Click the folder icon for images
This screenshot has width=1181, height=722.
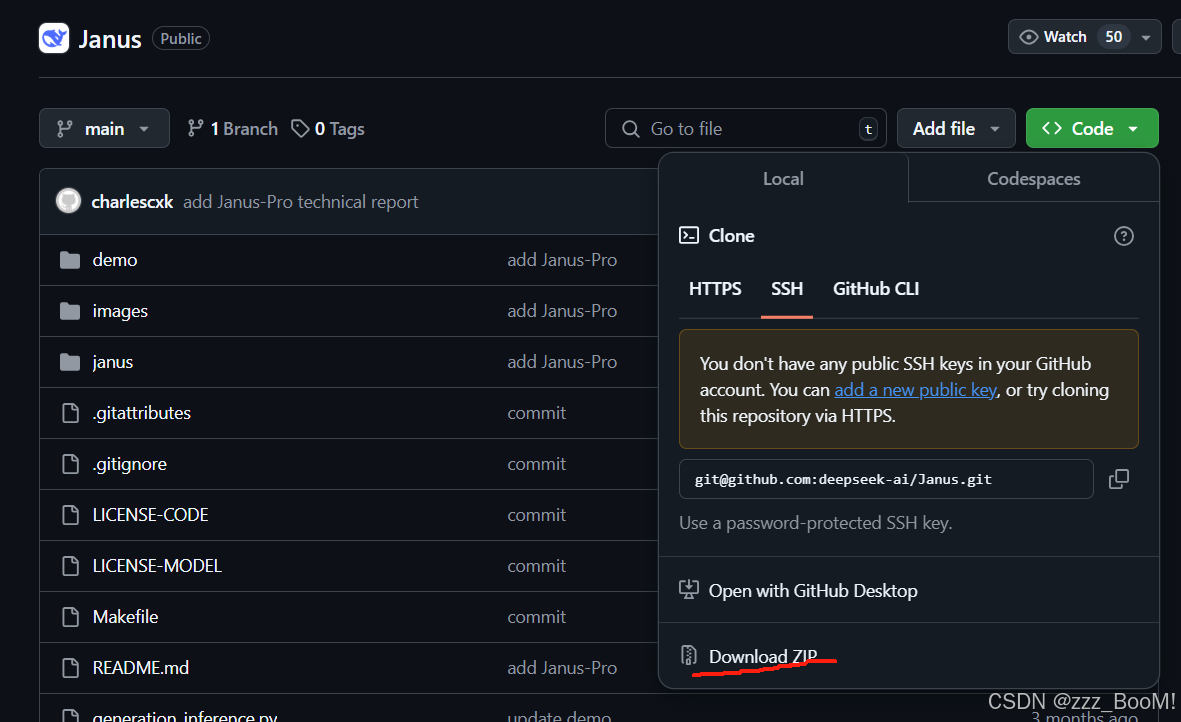coord(70,311)
